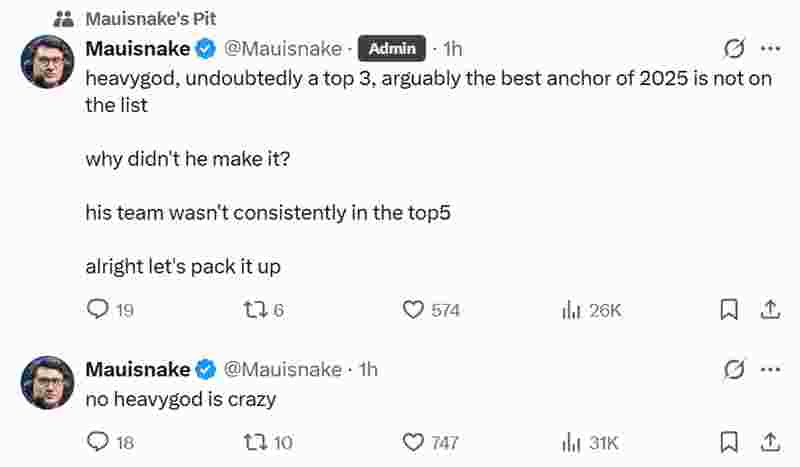View analytics for the 26K views post
Viewport: 800px width, 467px height.
(x=572, y=310)
